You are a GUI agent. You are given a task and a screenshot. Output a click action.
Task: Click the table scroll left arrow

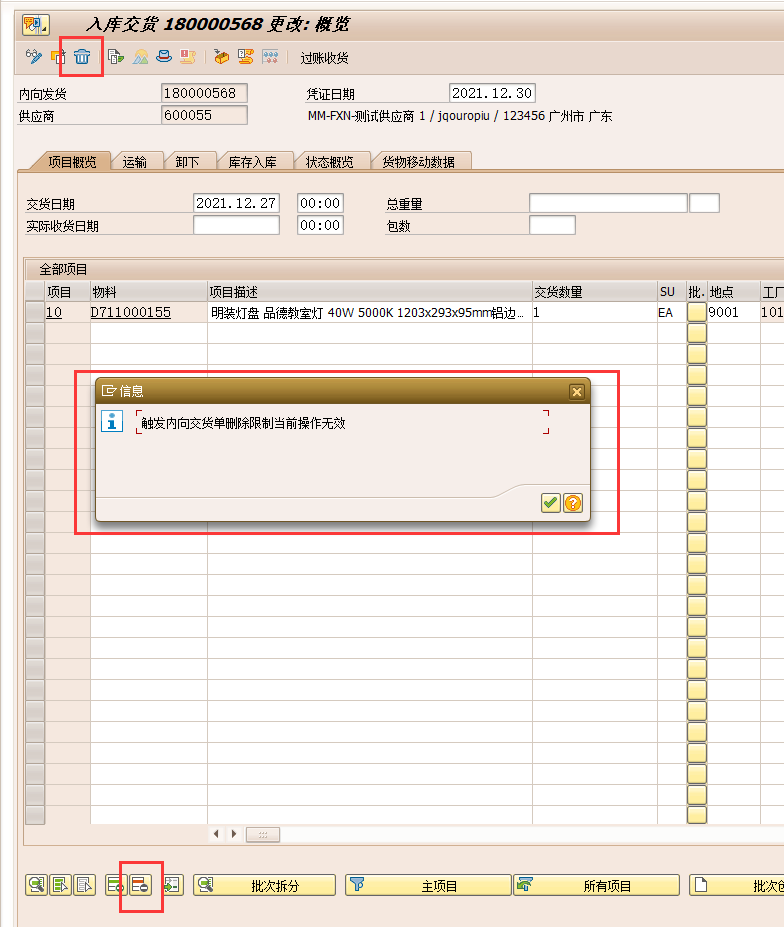(x=216, y=834)
